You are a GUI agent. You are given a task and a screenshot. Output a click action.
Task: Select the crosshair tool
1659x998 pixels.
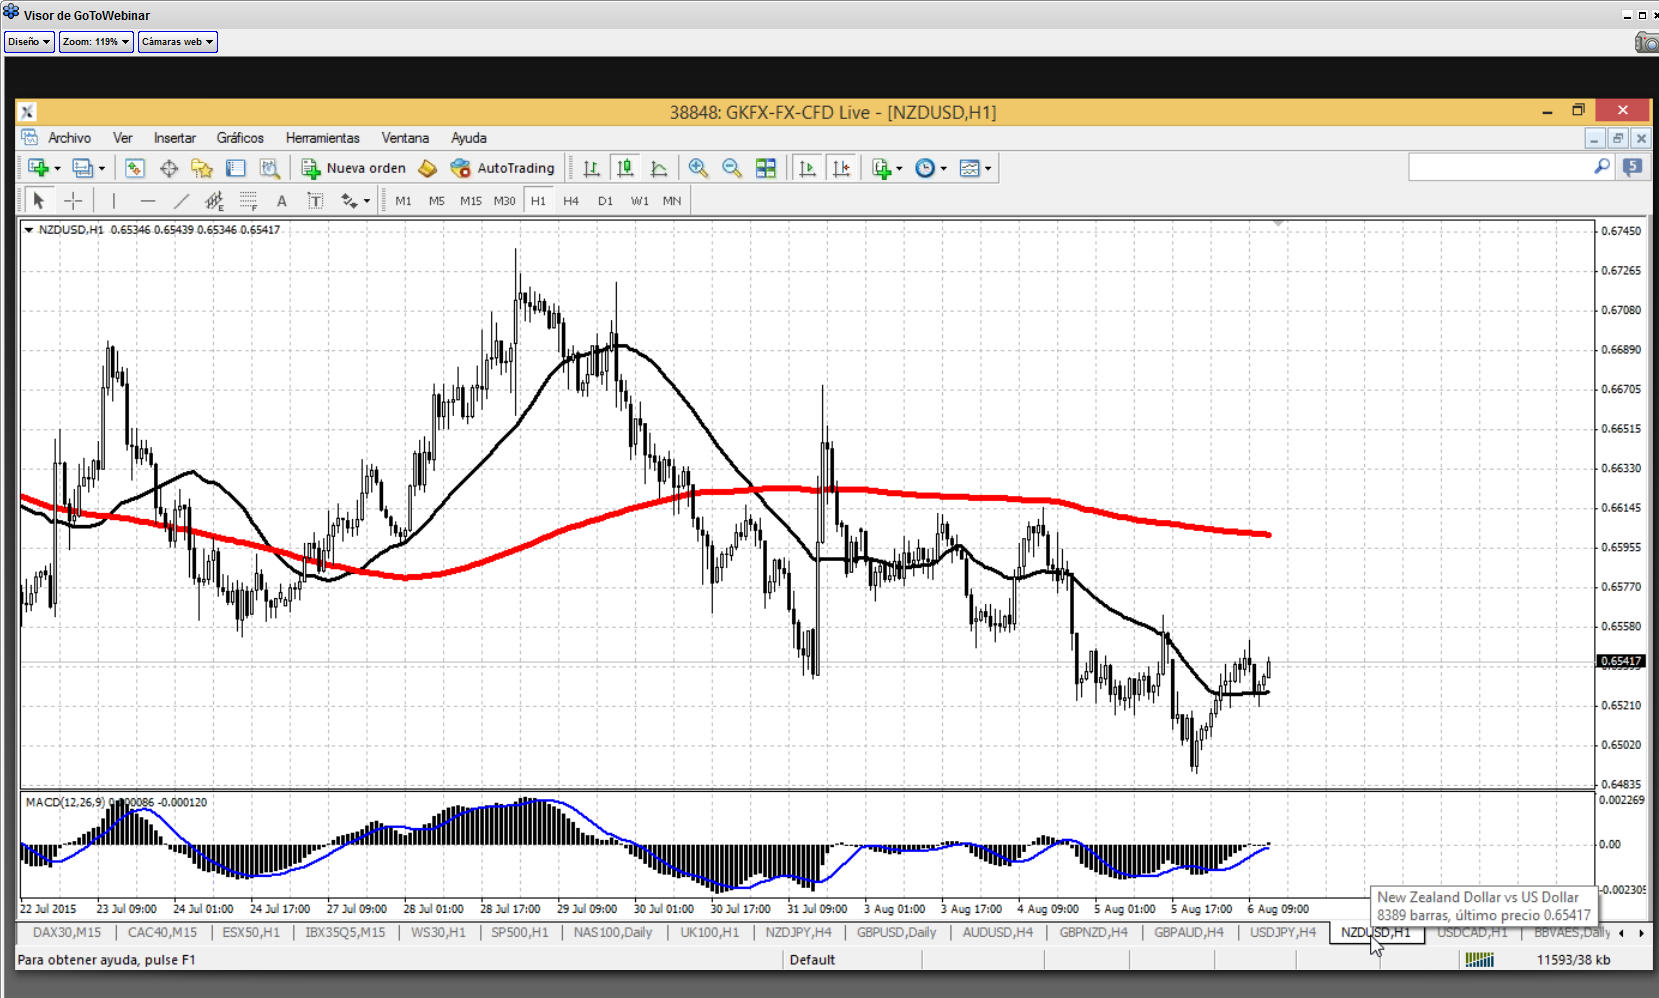point(73,201)
